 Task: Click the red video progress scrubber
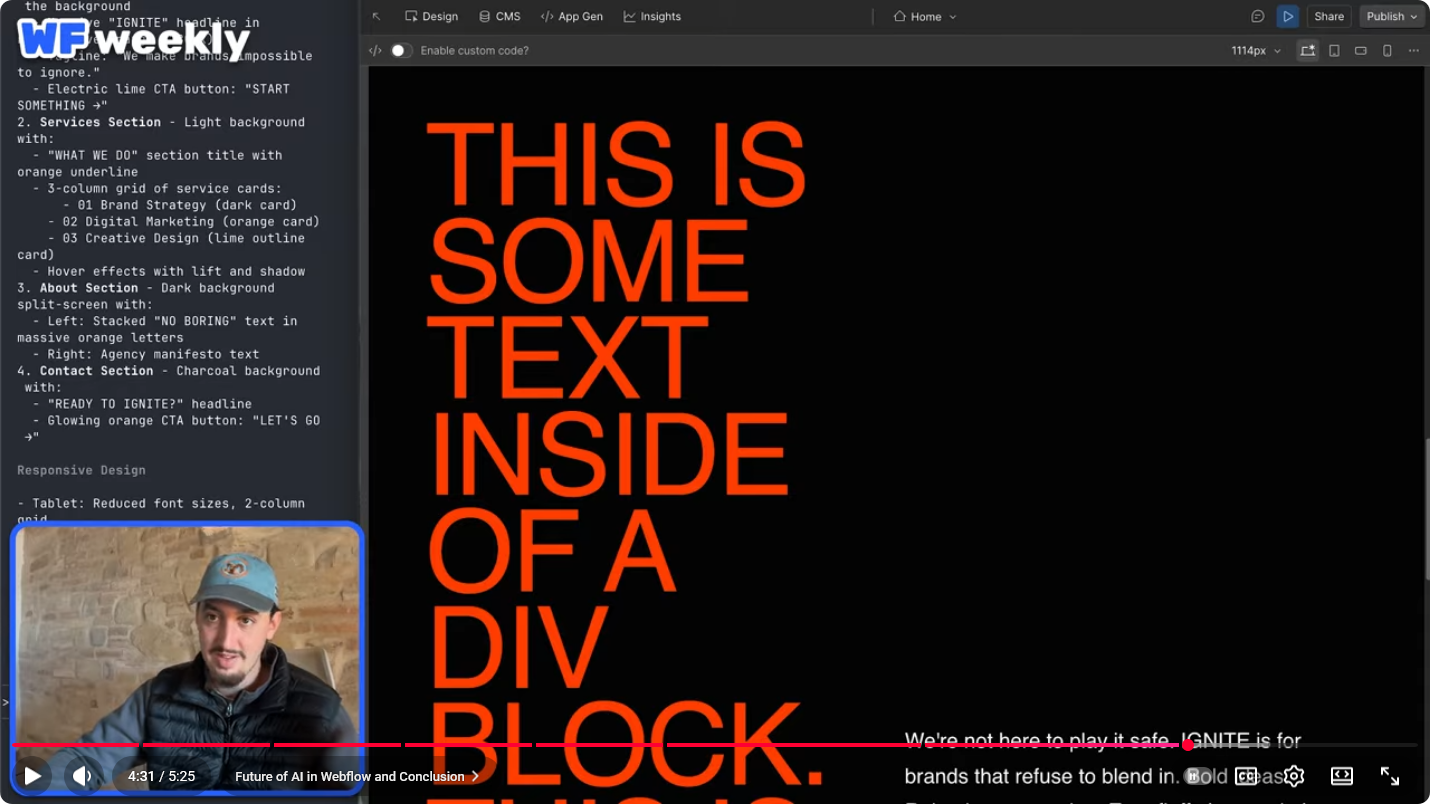(x=1188, y=745)
